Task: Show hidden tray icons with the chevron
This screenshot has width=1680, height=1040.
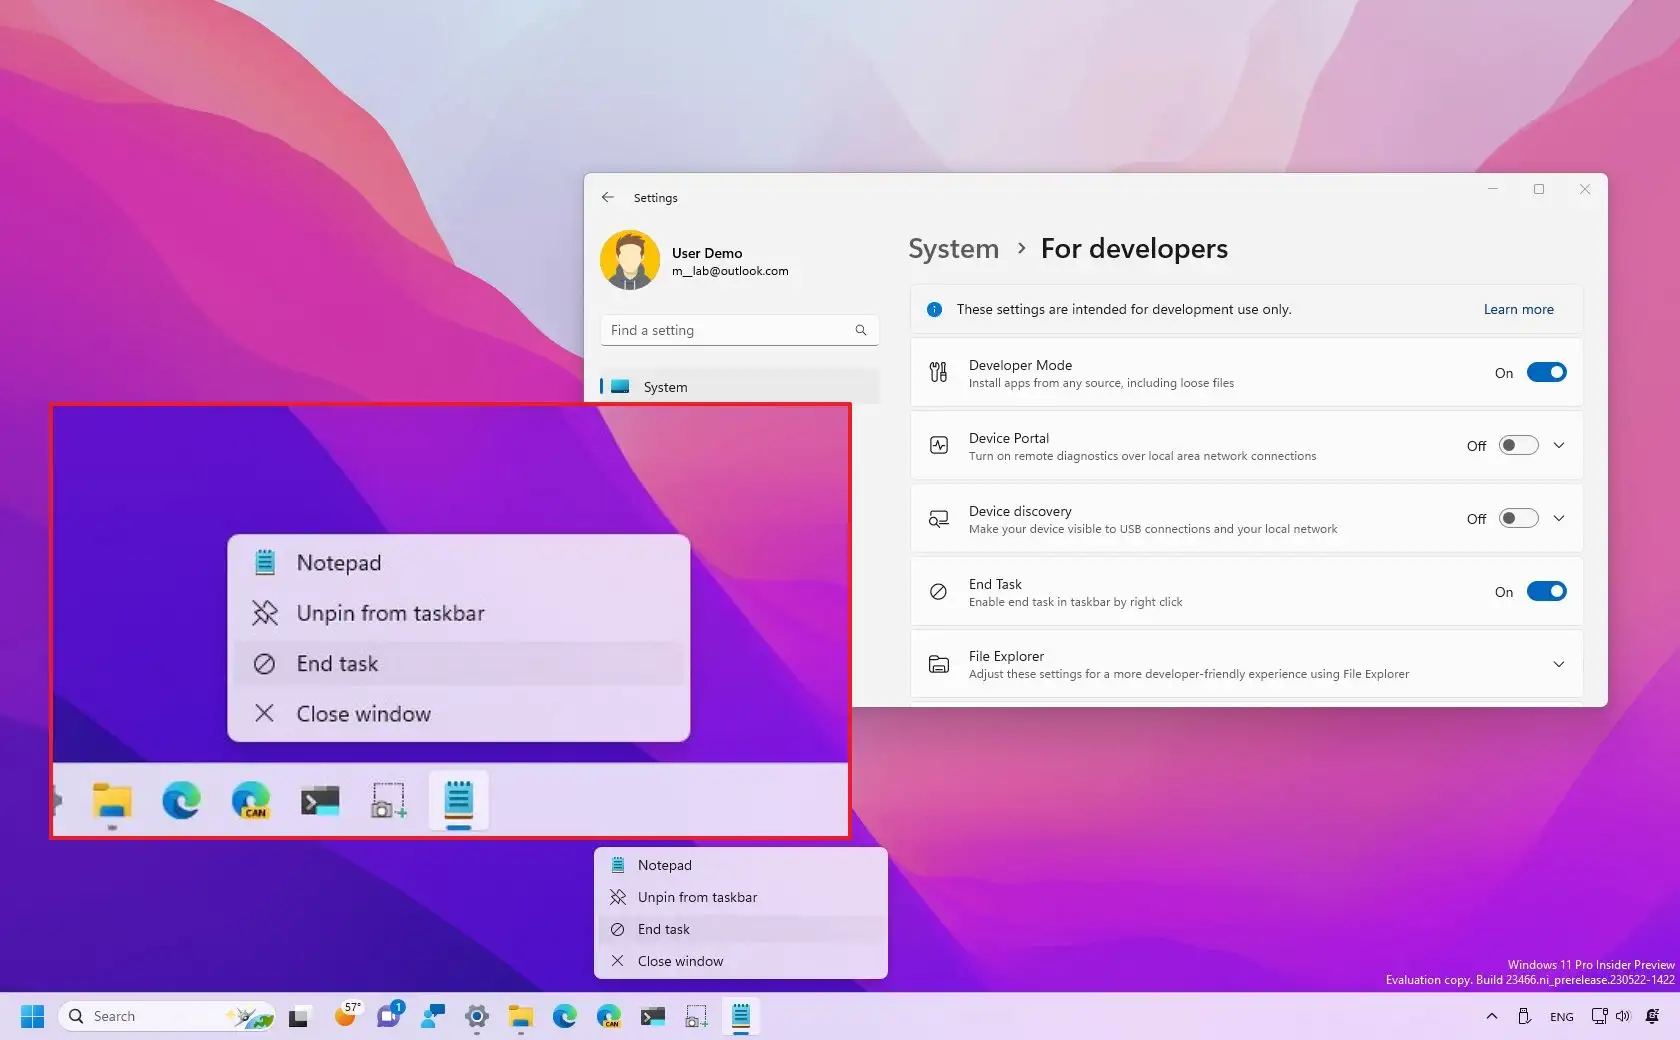Action: [1492, 1016]
